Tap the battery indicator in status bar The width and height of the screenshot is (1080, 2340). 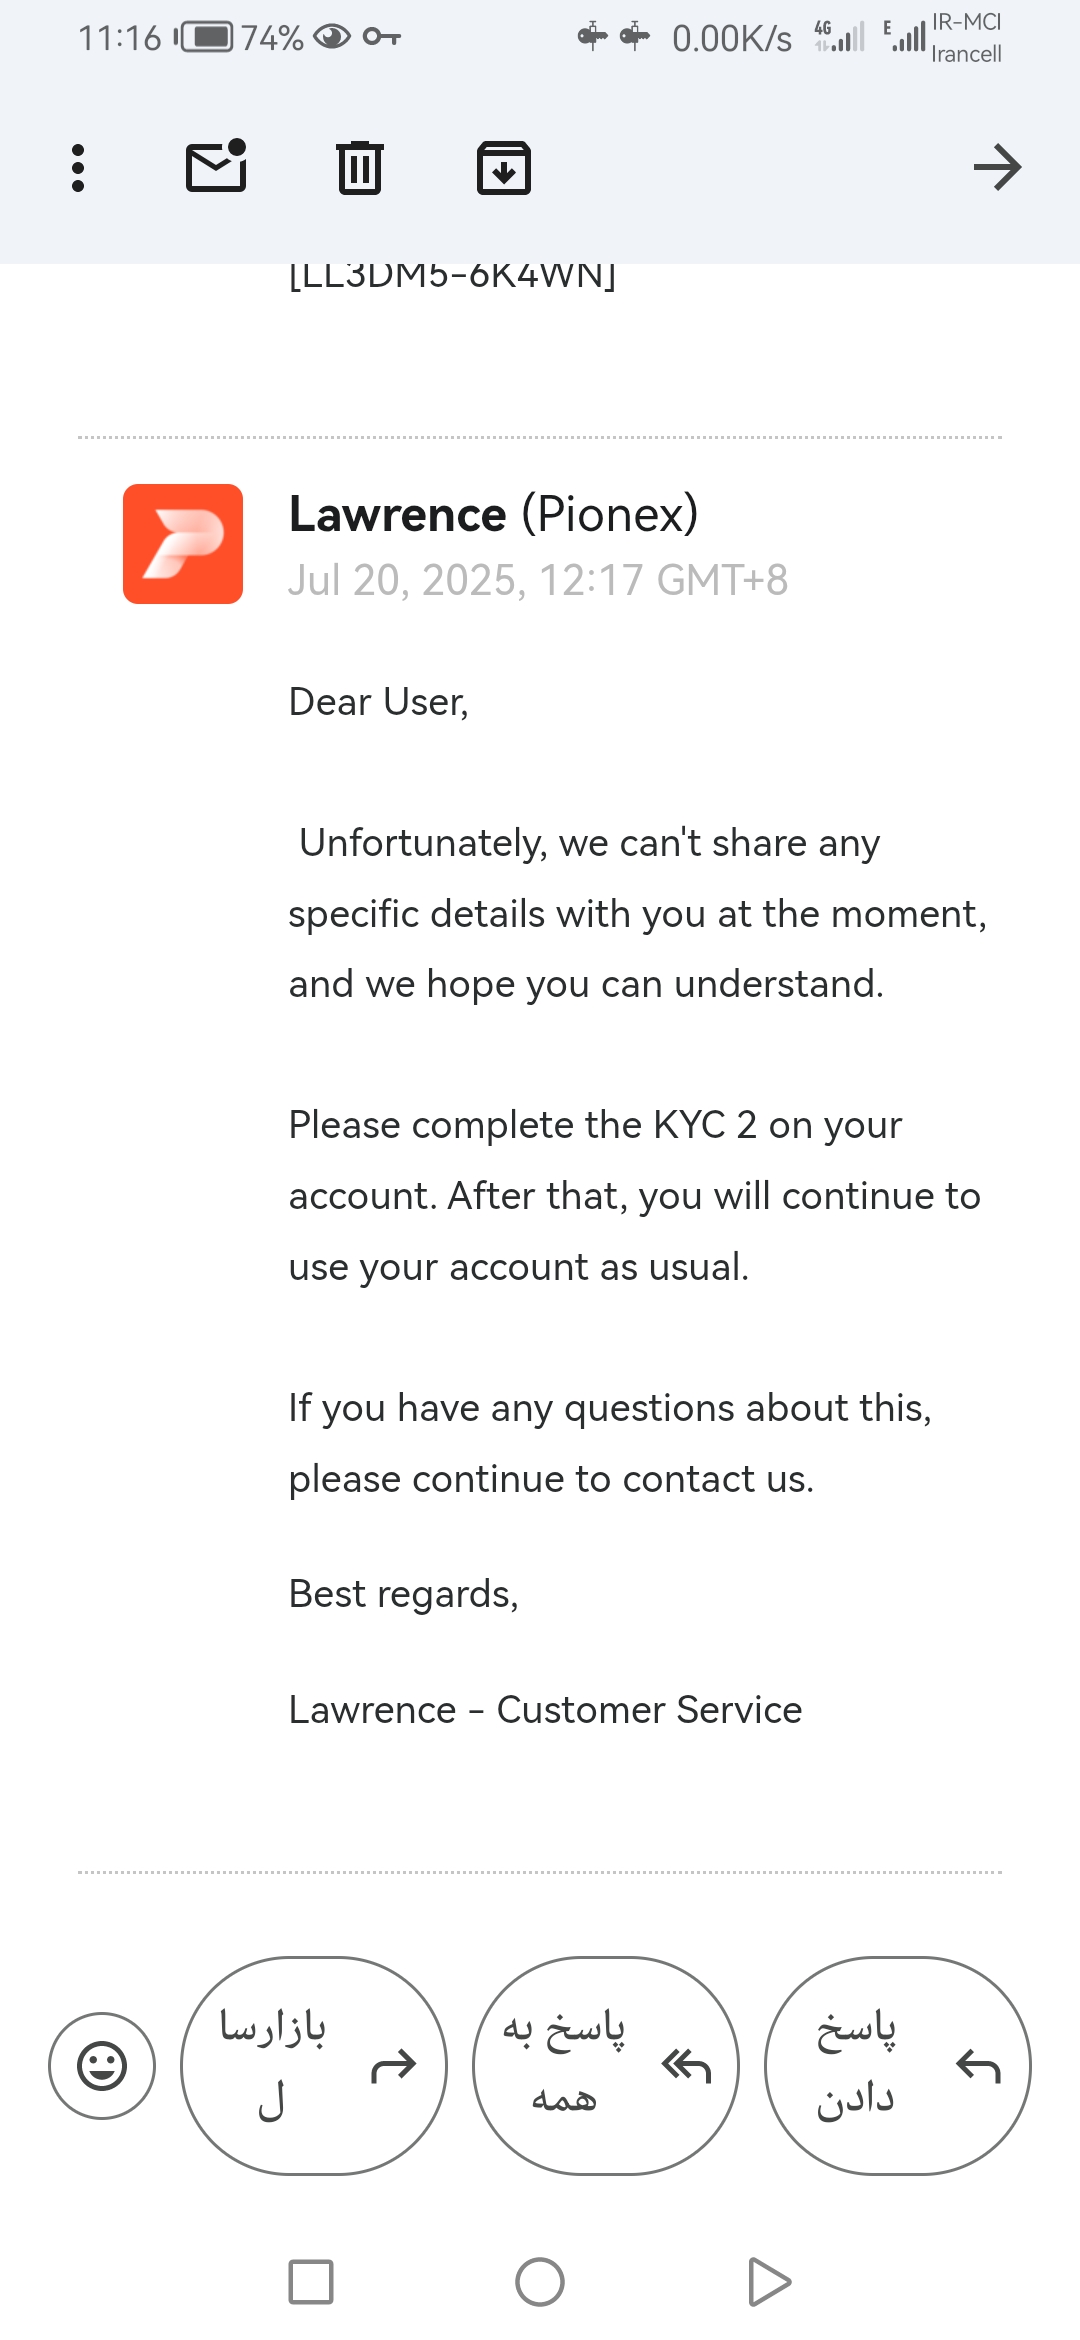point(206,38)
